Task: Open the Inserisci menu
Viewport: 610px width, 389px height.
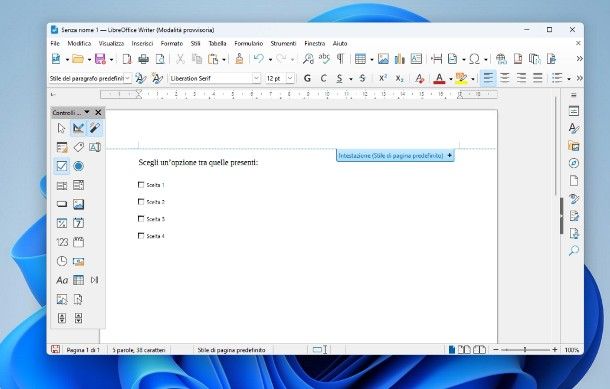Action: click(x=142, y=44)
